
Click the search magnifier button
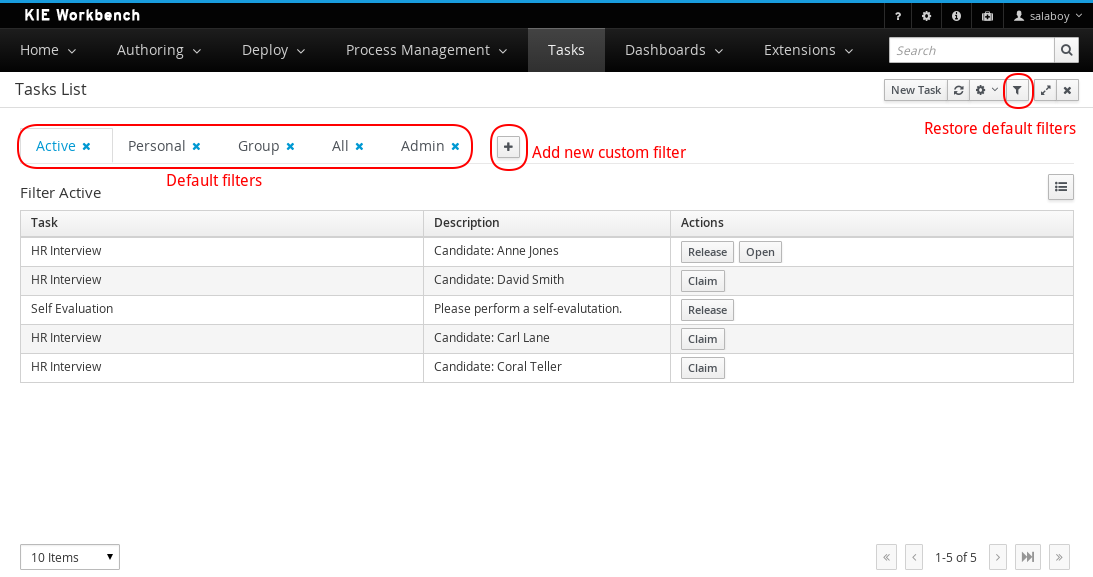1066,50
